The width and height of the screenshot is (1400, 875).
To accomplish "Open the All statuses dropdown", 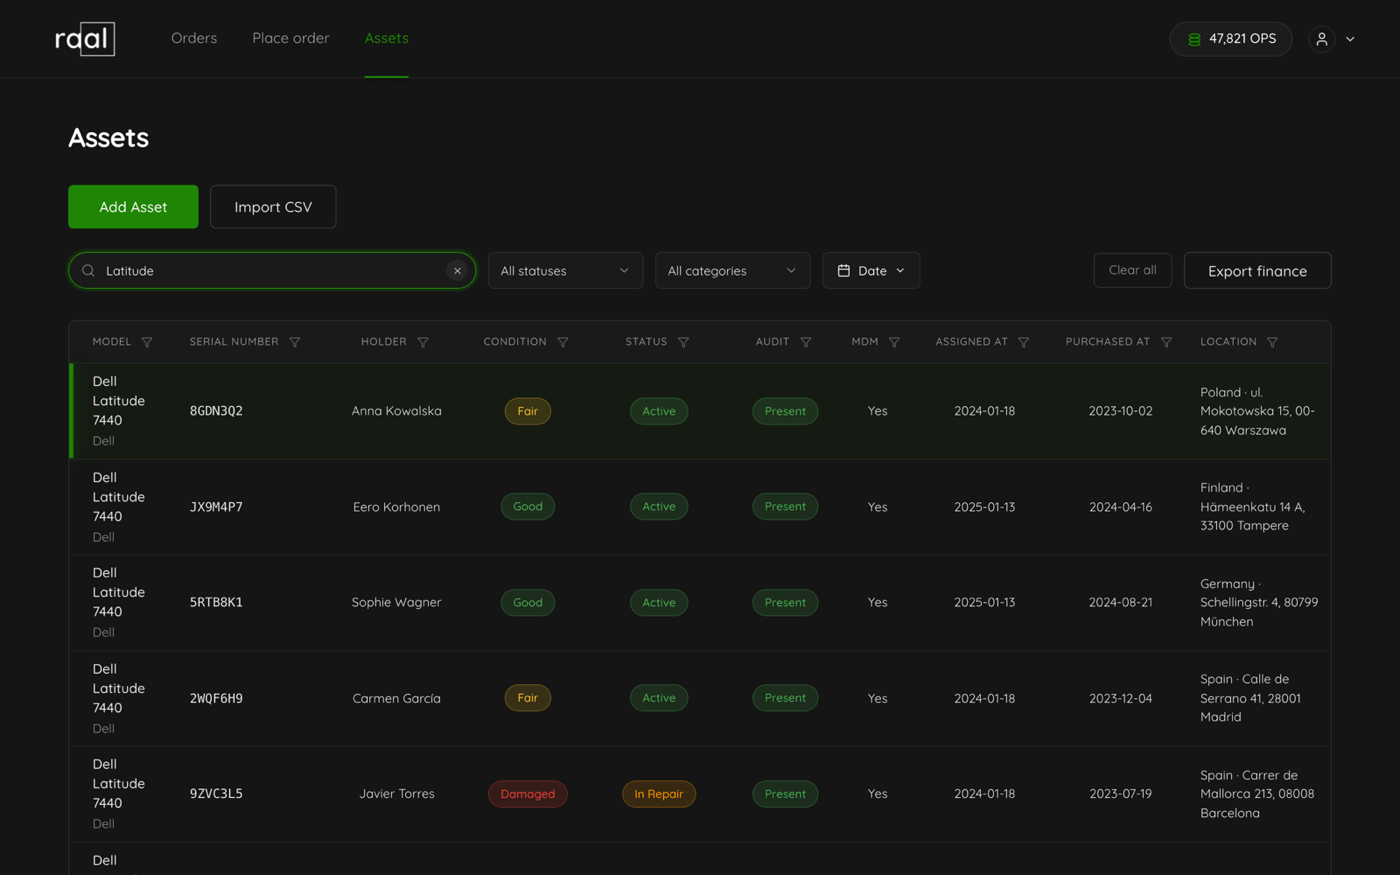I will [x=565, y=271].
